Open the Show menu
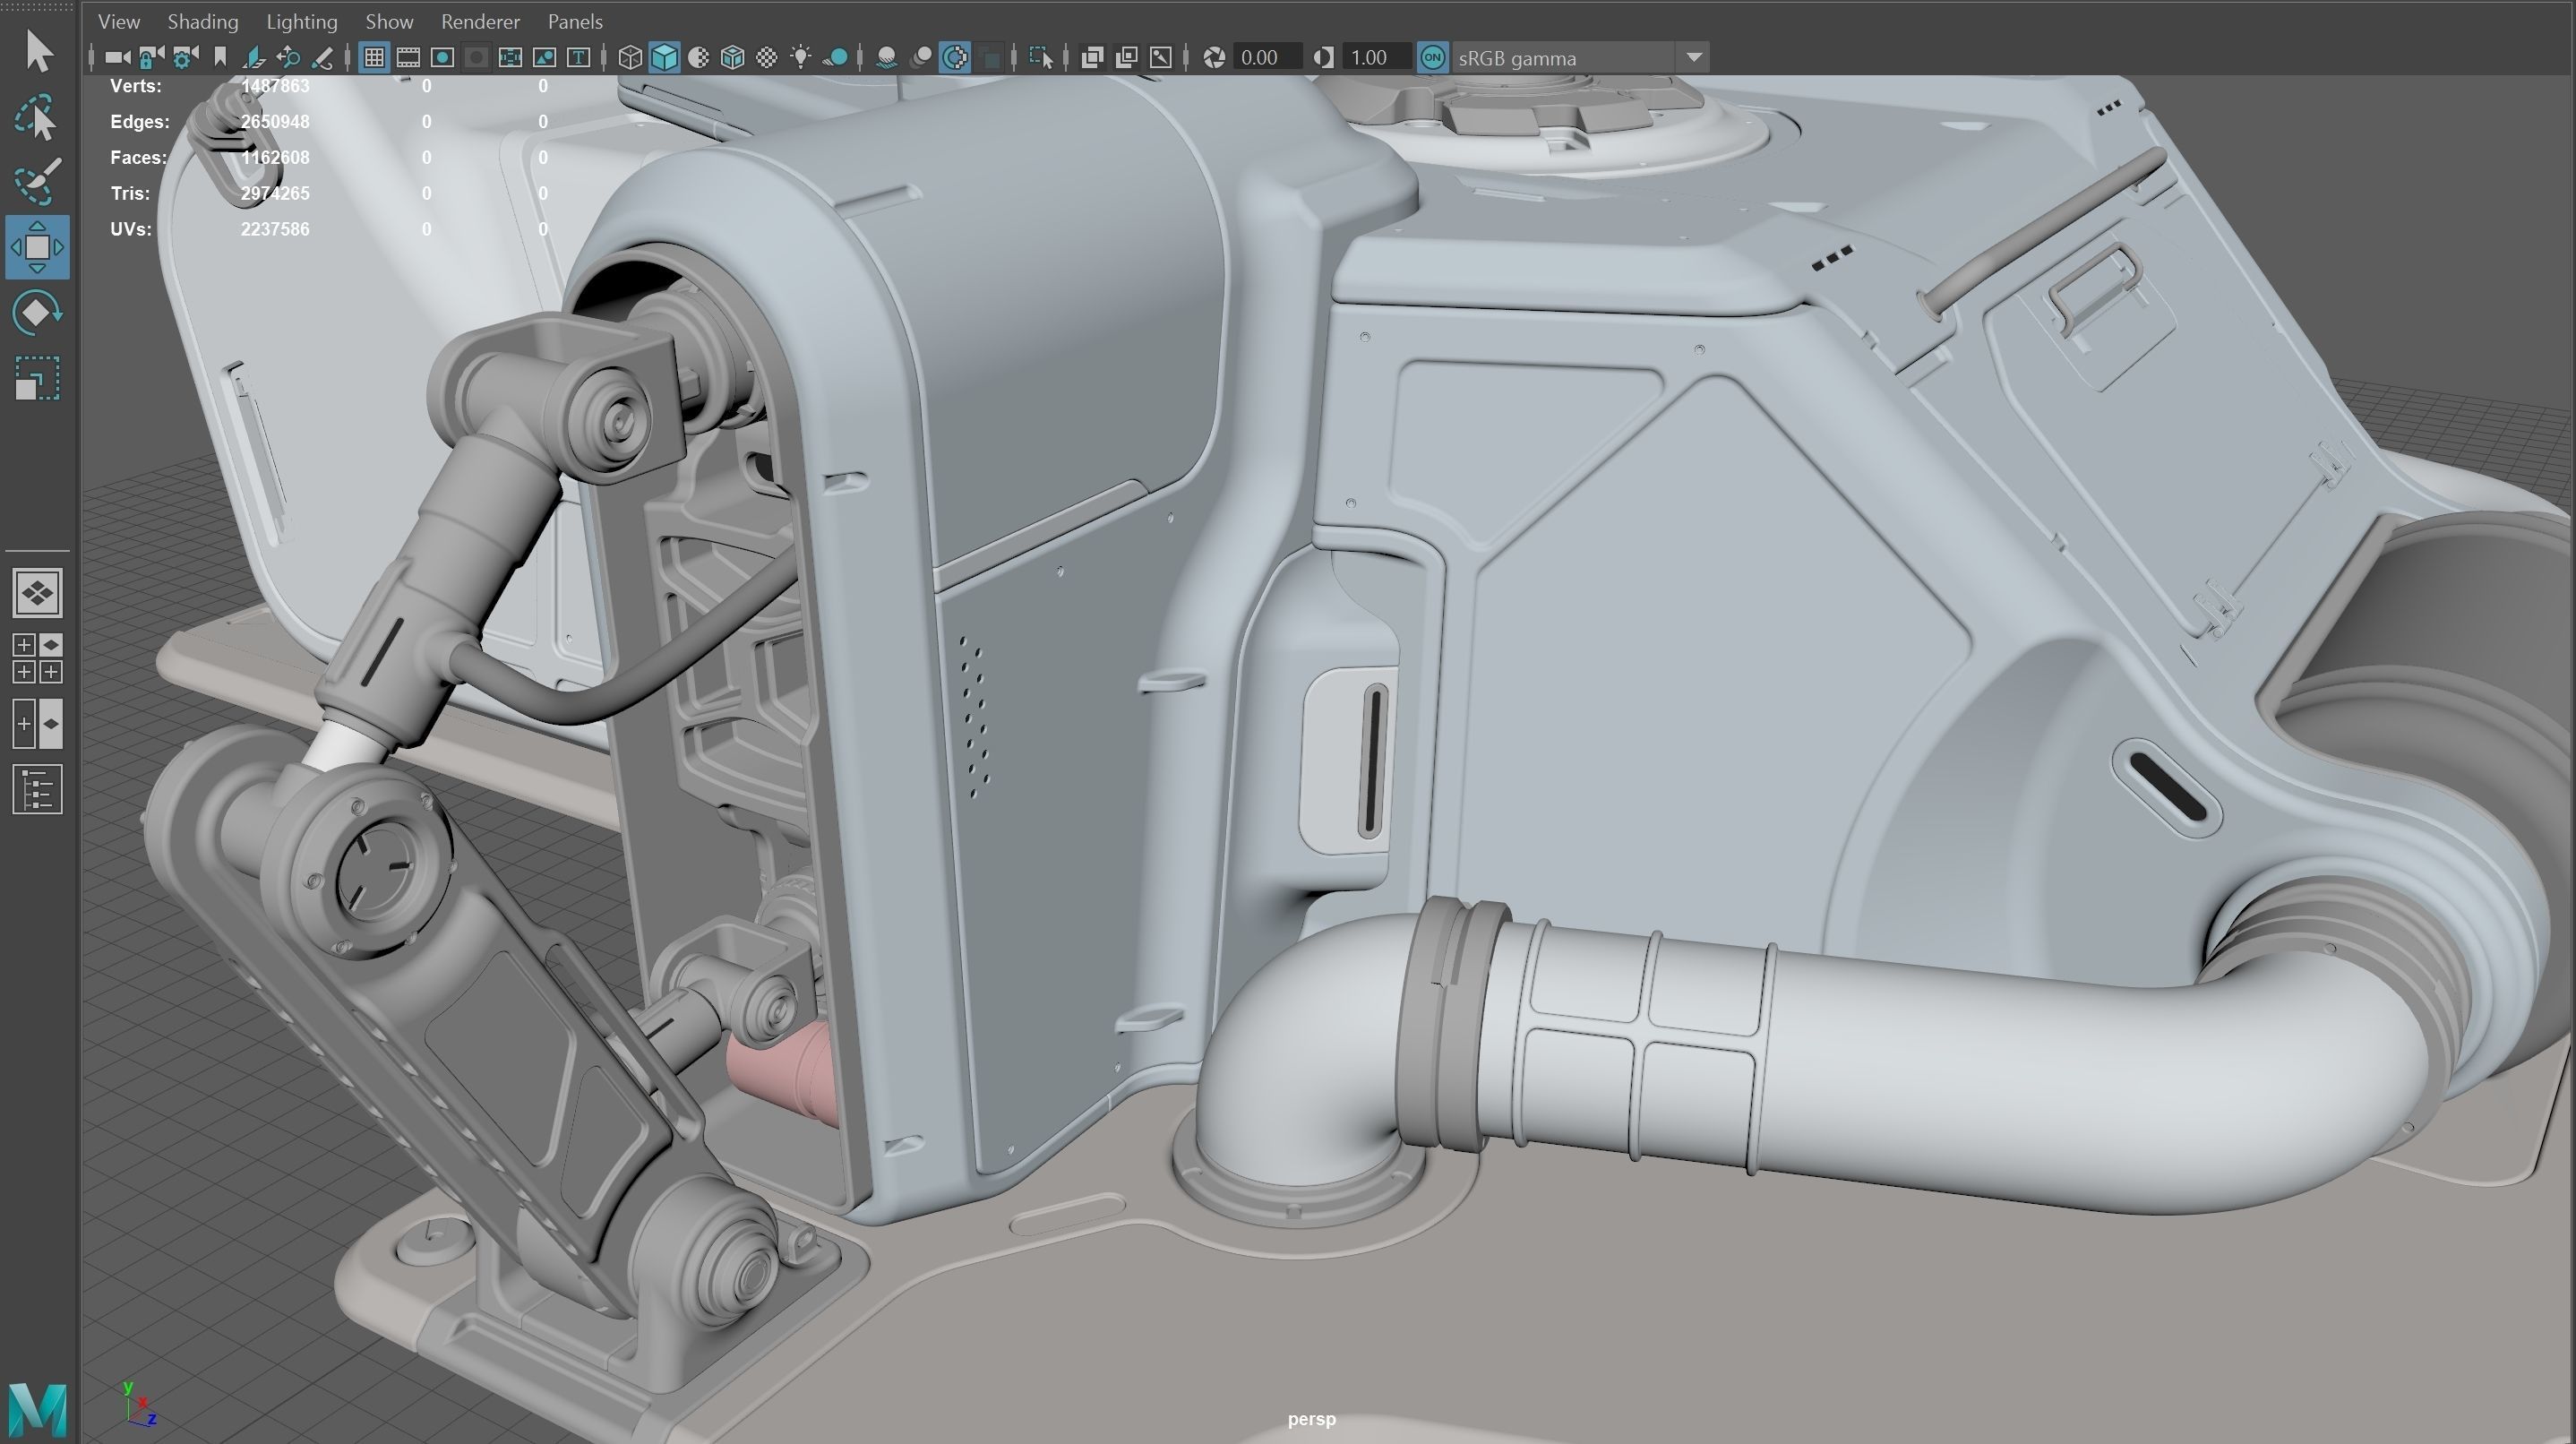Image resolution: width=2576 pixels, height=1444 pixels. [389, 21]
